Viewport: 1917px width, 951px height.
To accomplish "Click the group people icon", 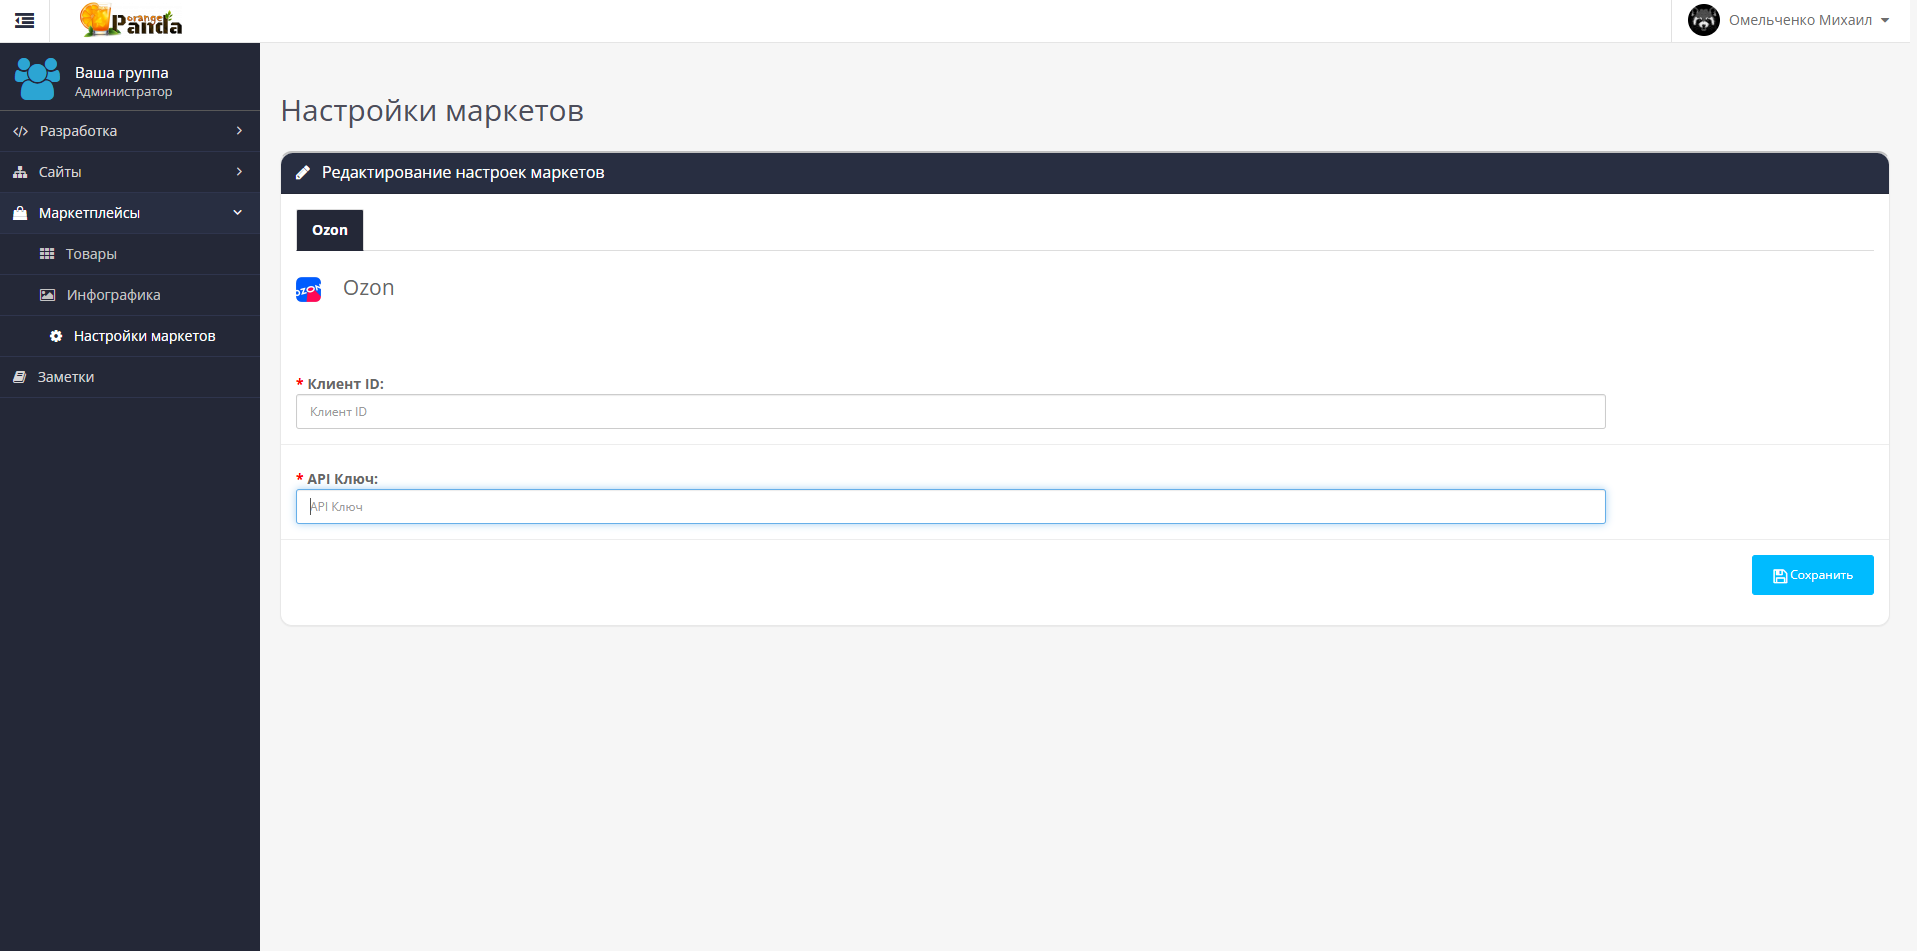I will click(x=37, y=79).
